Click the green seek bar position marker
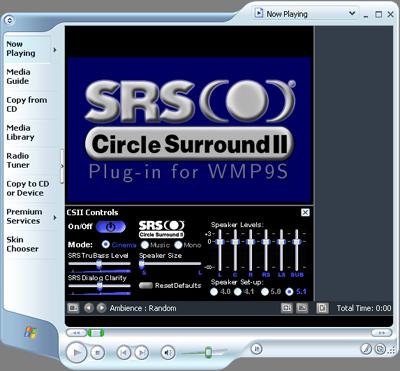 (x=96, y=332)
